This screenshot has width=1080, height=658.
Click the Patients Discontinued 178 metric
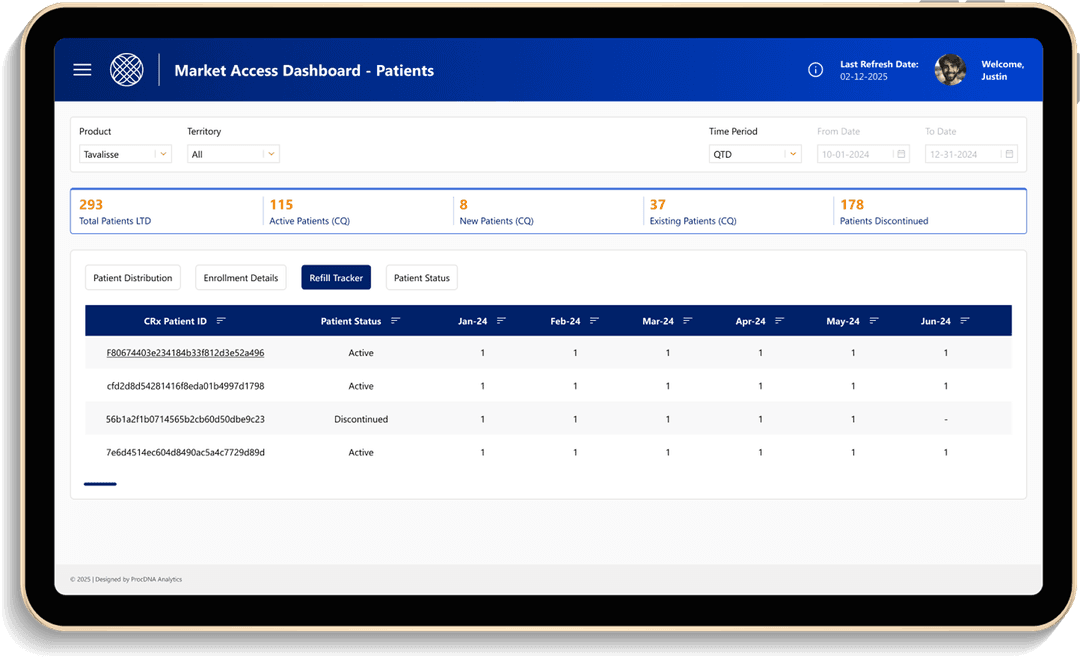(884, 212)
